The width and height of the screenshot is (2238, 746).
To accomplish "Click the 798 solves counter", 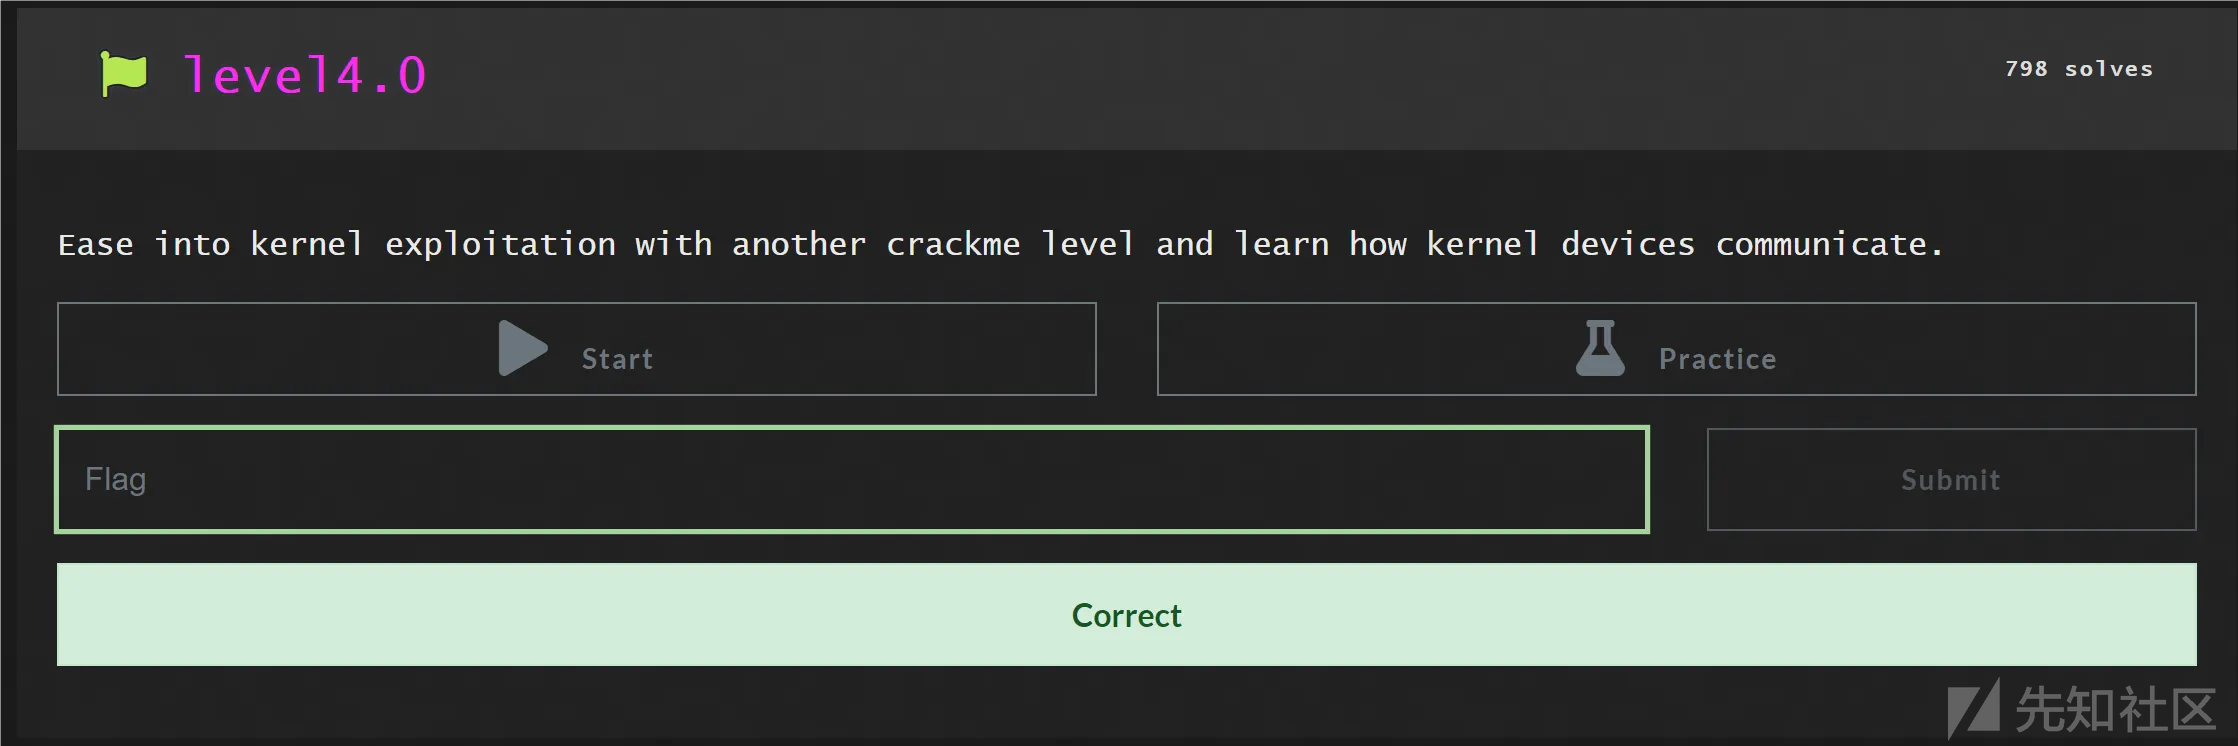I will coord(2079,69).
